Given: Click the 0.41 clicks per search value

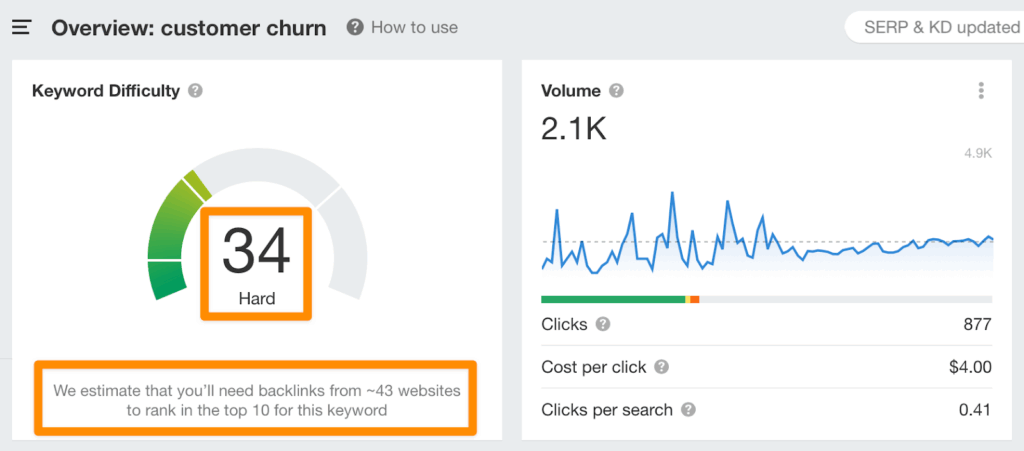Looking at the screenshot, I should 975,410.
